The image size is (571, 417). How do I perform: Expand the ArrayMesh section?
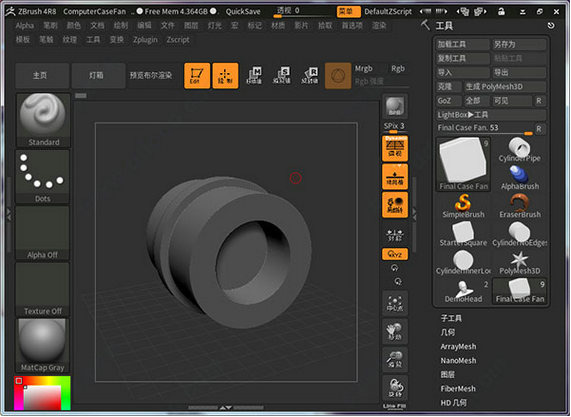click(x=458, y=346)
